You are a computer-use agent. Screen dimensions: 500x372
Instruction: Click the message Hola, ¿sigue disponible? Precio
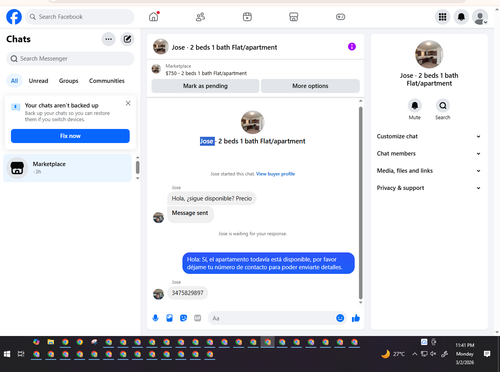[212, 198]
